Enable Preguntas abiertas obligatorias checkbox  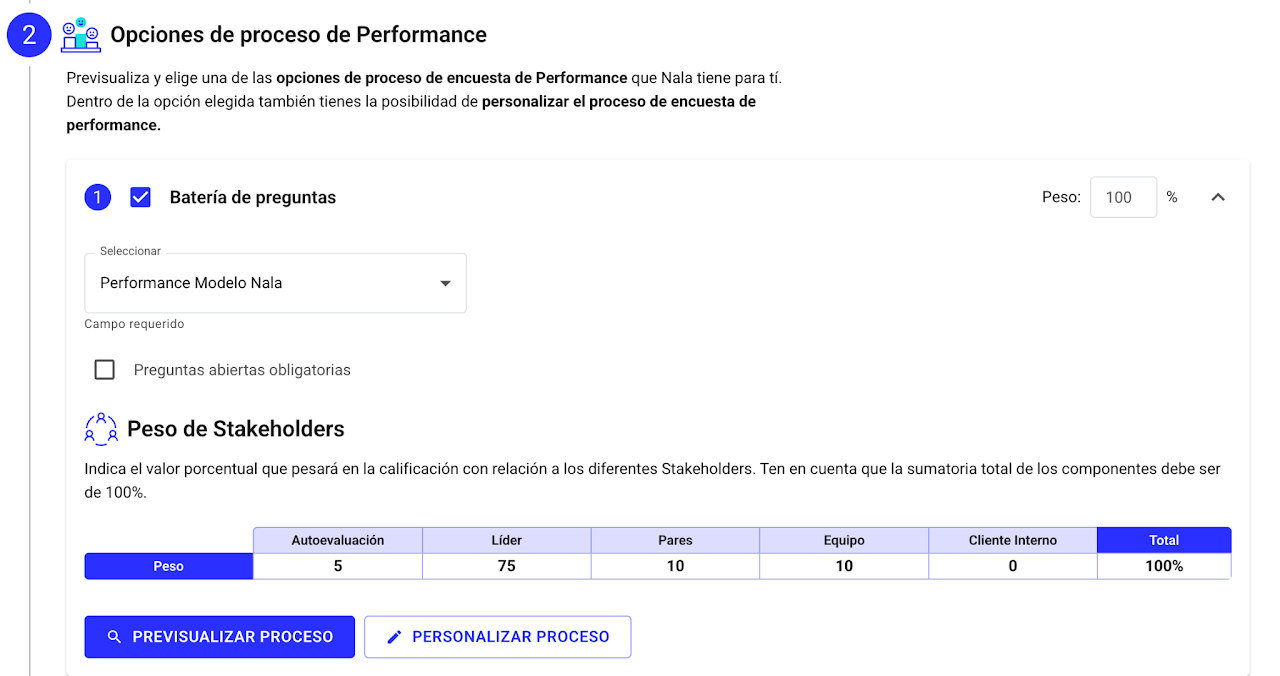(x=104, y=370)
